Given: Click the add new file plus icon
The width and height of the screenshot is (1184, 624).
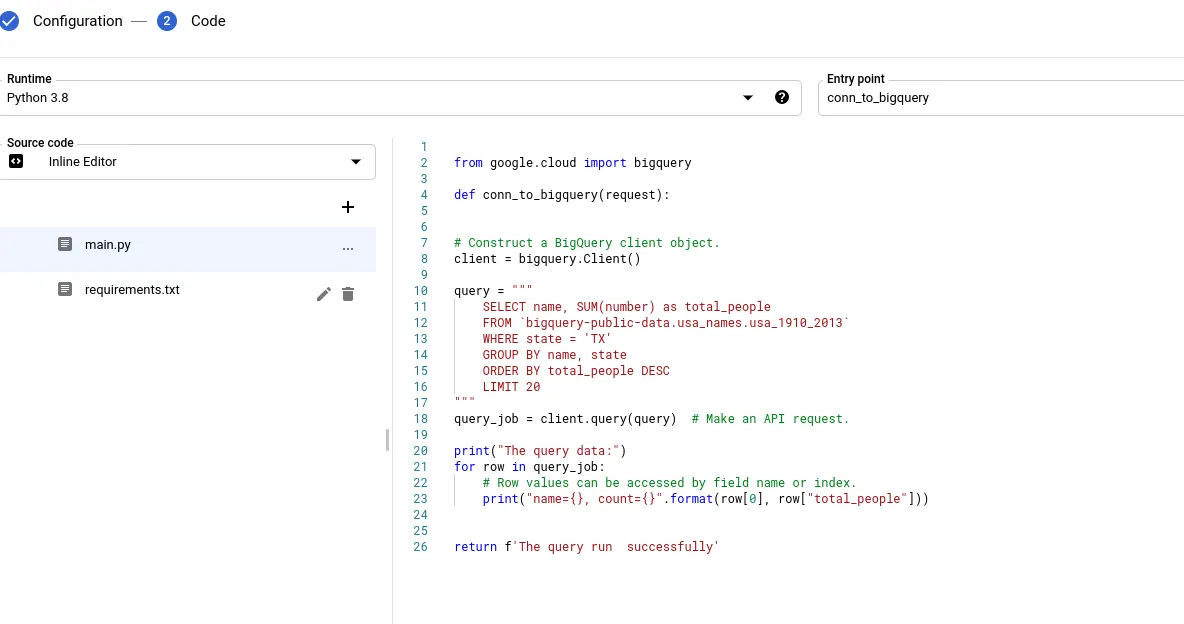Looking at the screenshot, I should click(348, 207).
